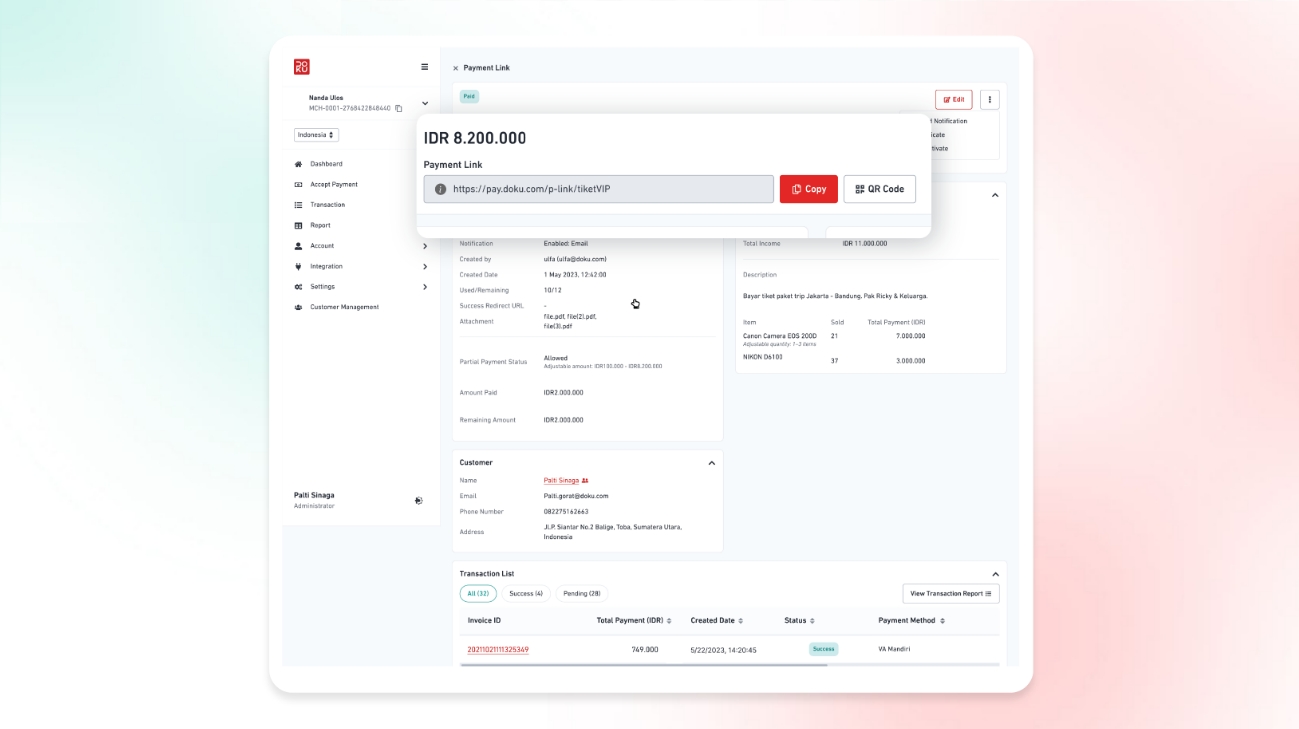1299x729 pixels.
Task: Expand the Integration submenu
Action: (425, 267)
